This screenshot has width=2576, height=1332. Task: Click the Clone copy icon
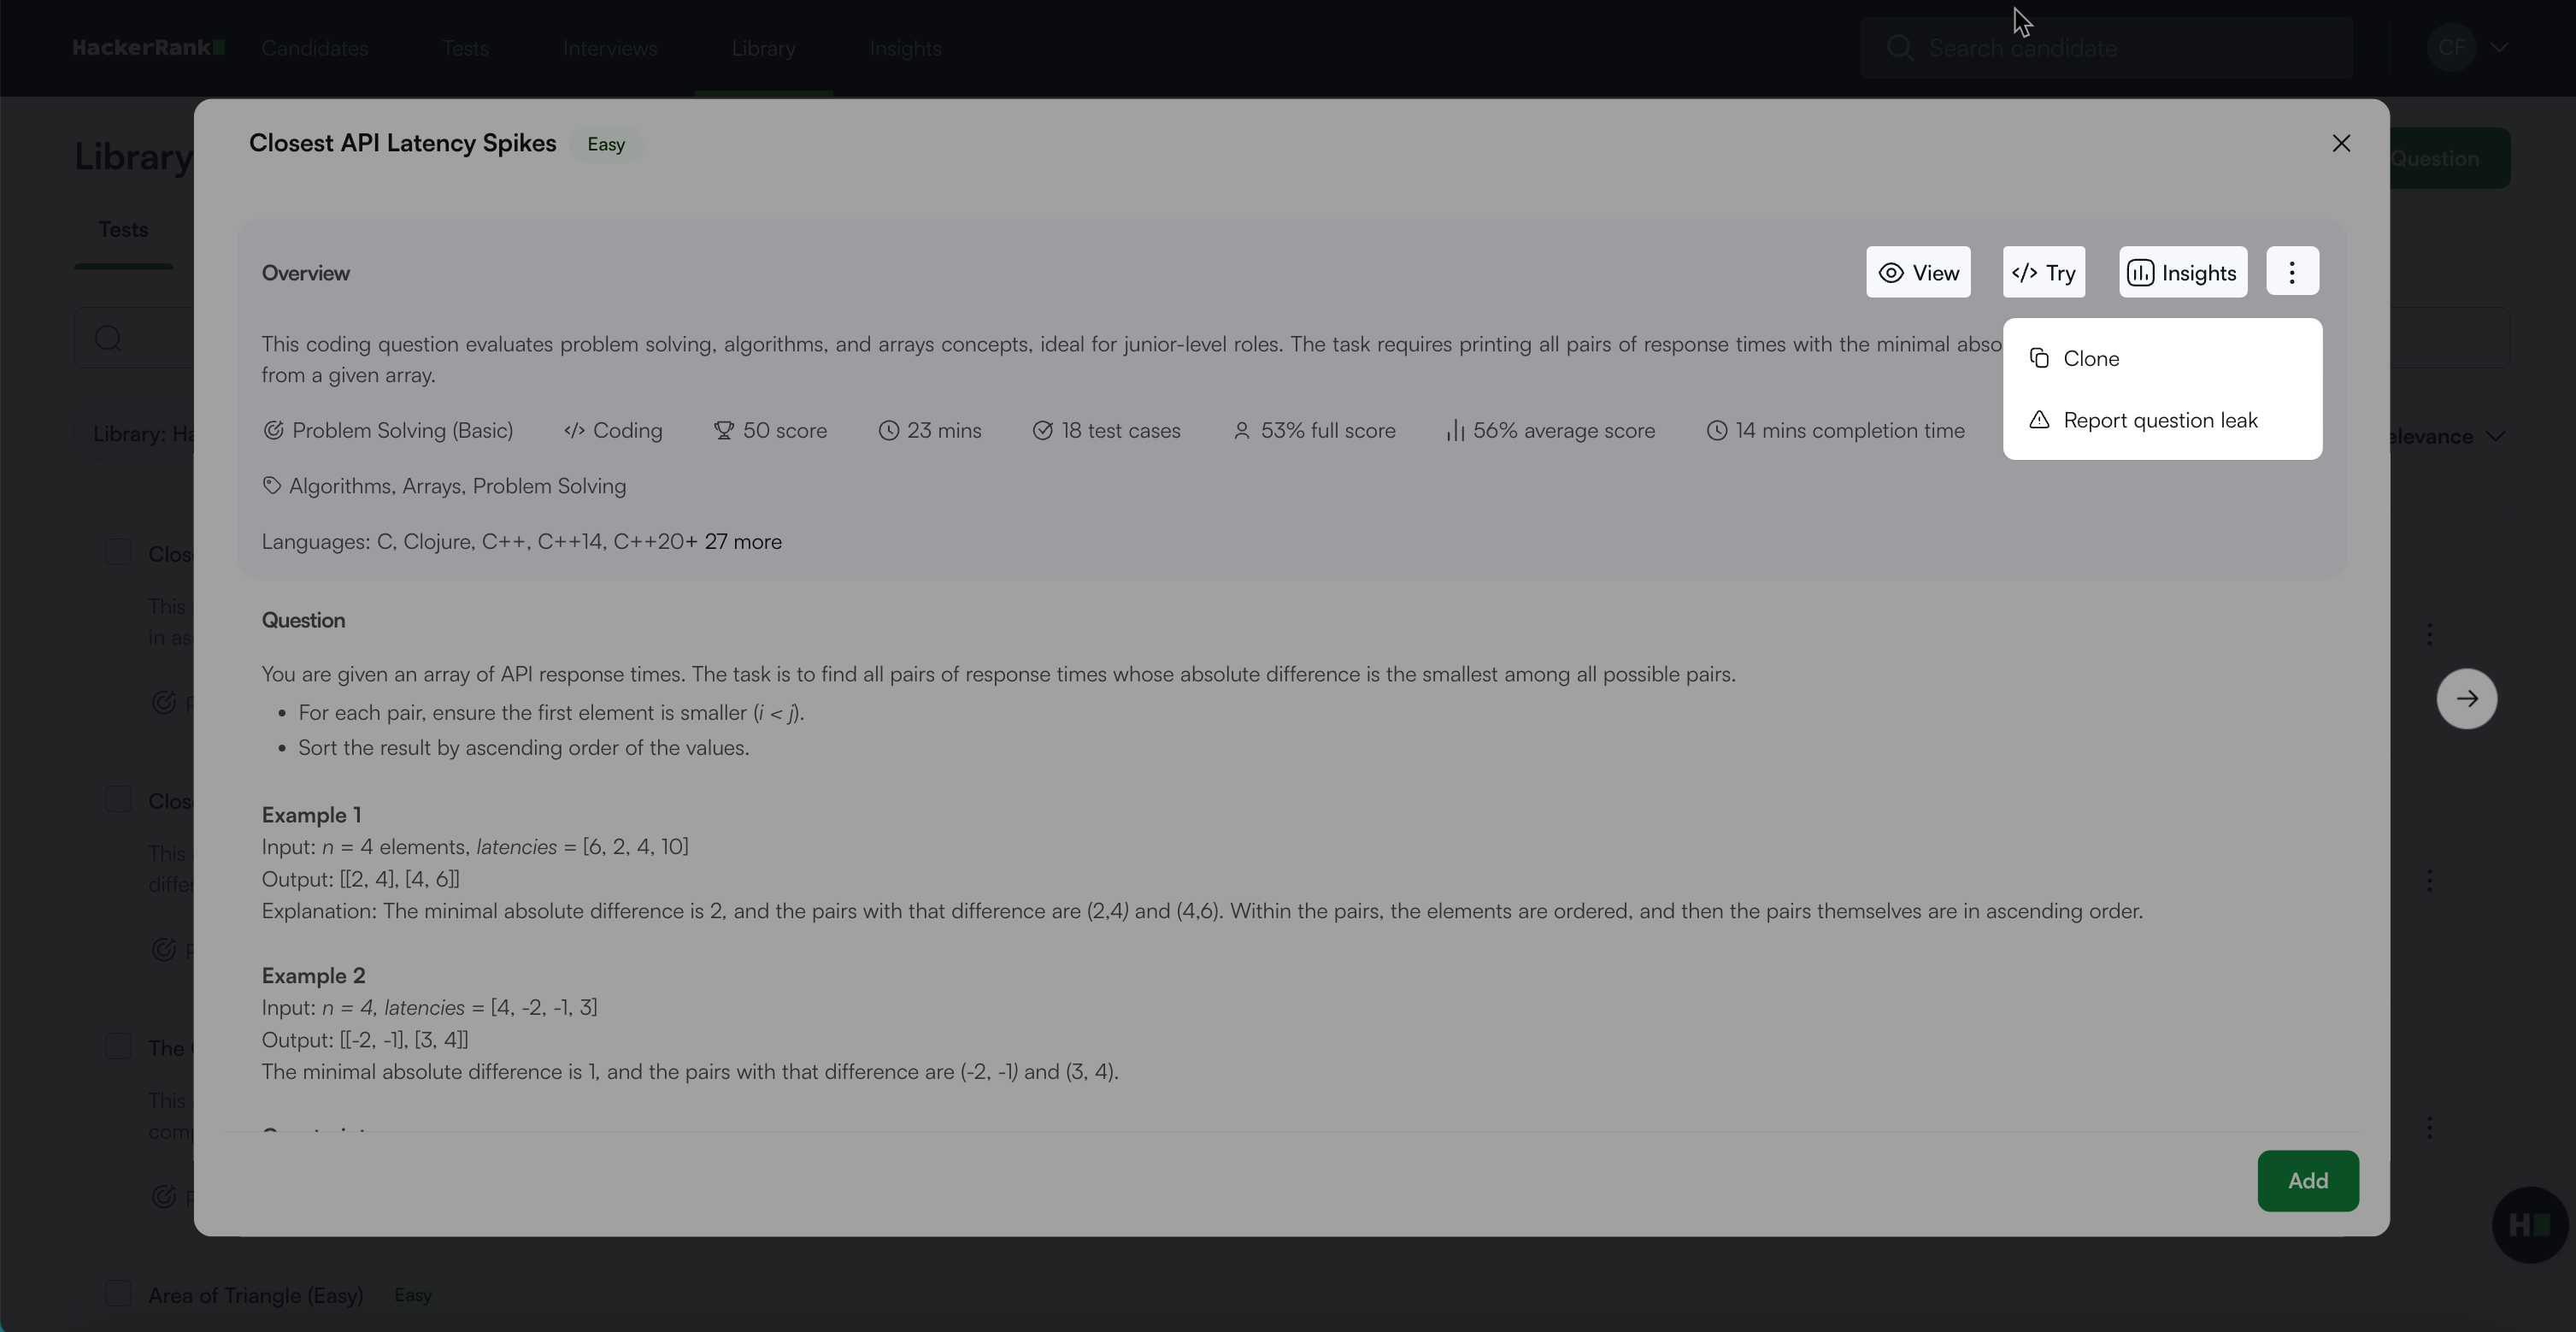[x=2039, y=359]
